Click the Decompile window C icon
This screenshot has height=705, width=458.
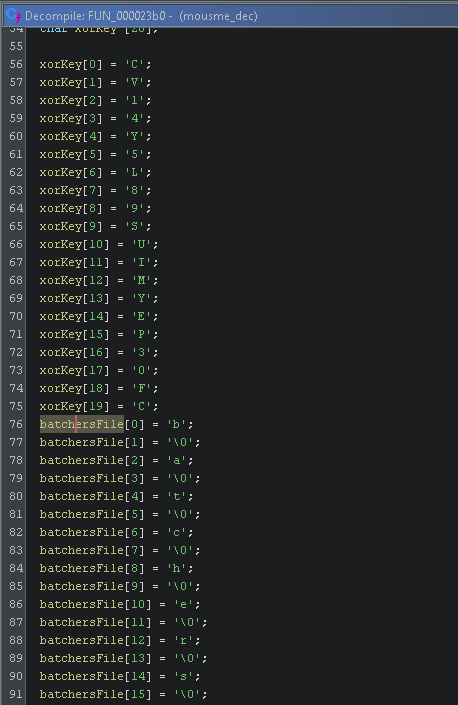[13, 15]
